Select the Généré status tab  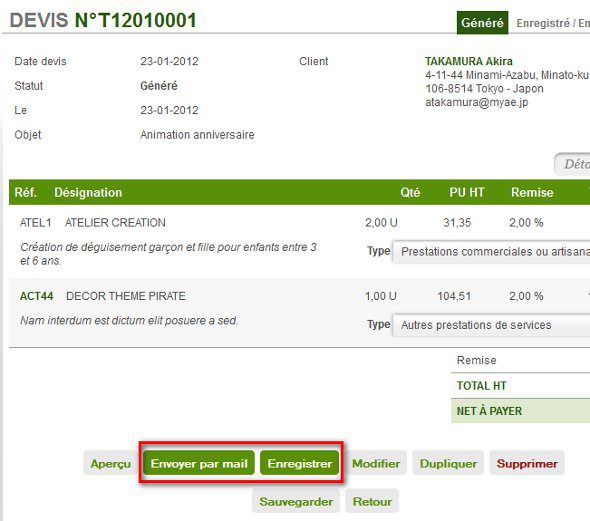482,23
